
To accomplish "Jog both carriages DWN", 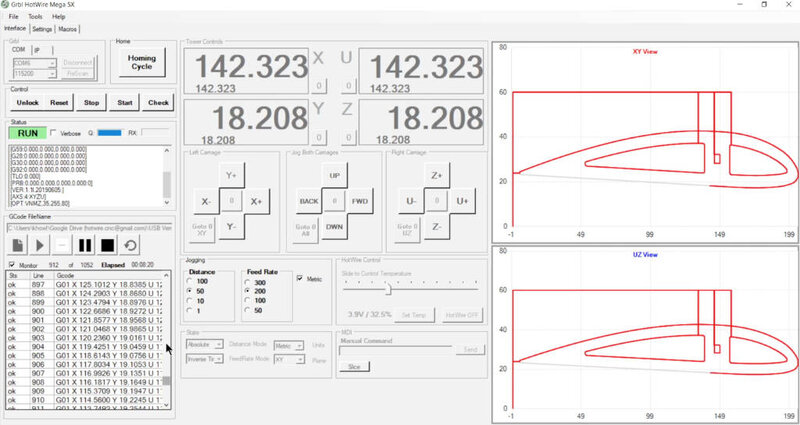I will (335, 227).
